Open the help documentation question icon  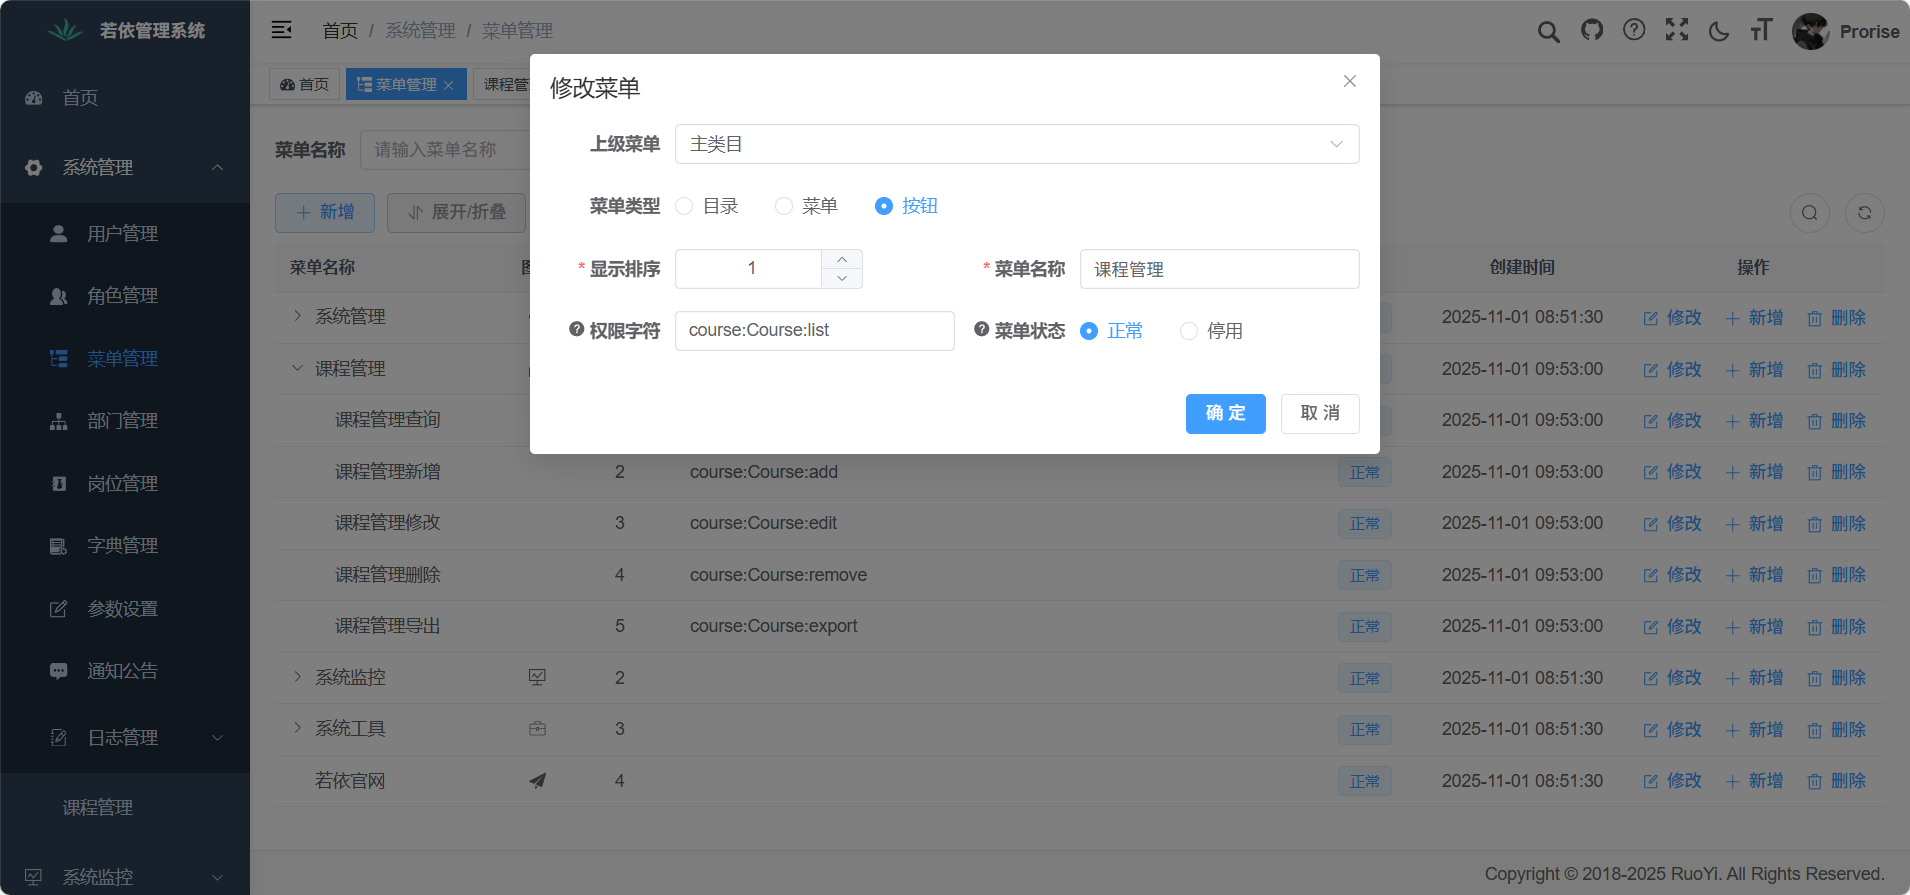(x=1634, y=31)
